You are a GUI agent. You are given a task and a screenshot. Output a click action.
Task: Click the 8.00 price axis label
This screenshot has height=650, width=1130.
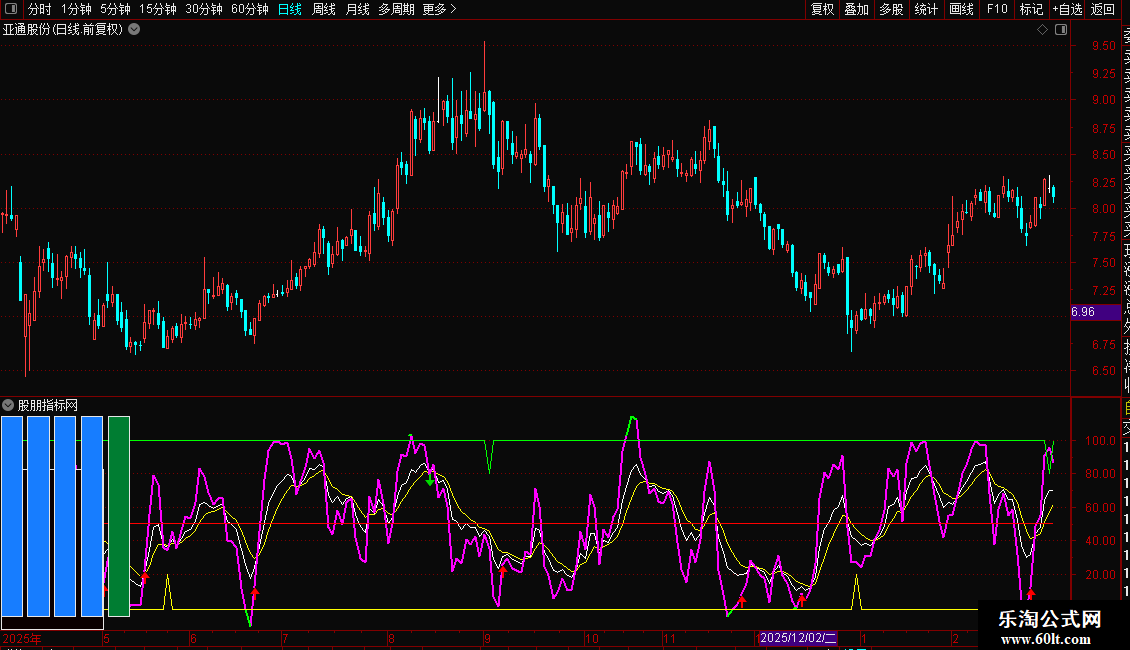[x=1103, y=209]
